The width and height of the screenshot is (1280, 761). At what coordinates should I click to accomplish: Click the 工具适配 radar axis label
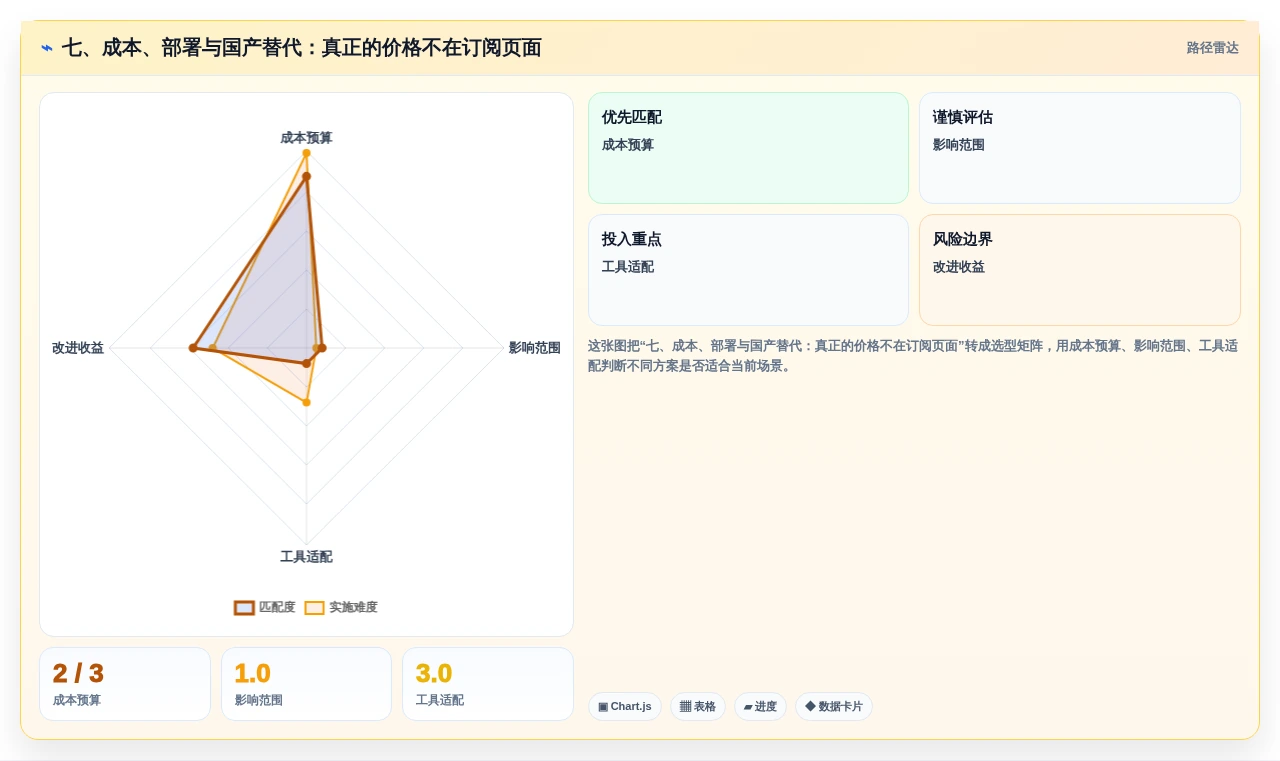click(306, 557)
